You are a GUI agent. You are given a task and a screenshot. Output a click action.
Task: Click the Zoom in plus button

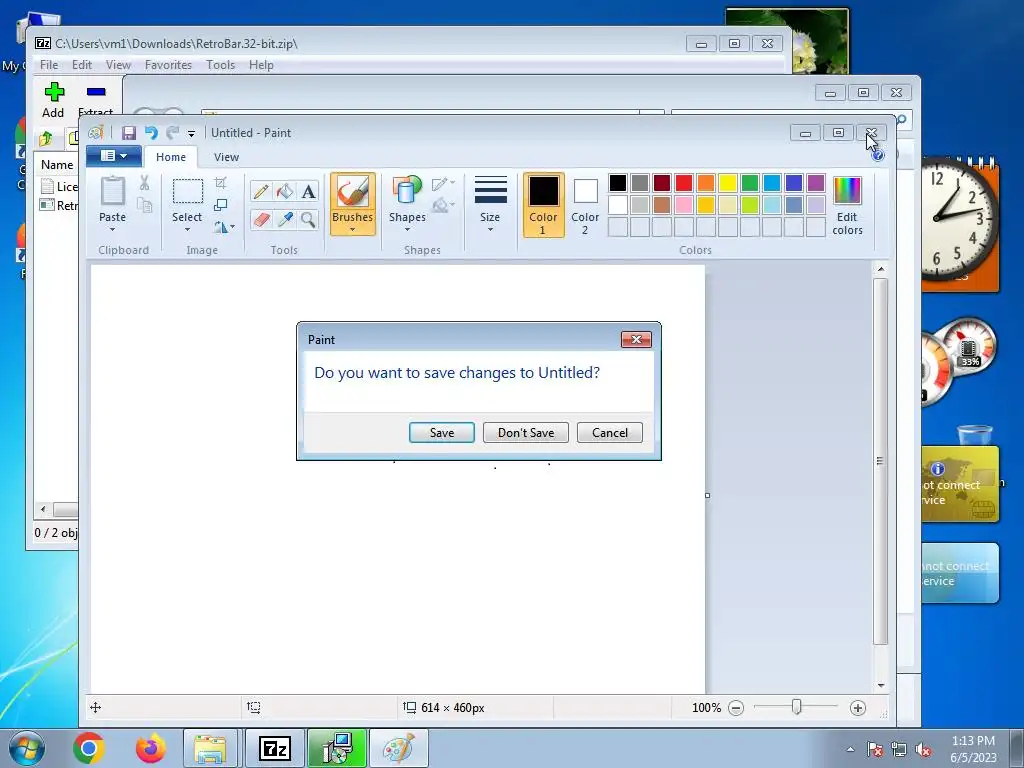858,708
